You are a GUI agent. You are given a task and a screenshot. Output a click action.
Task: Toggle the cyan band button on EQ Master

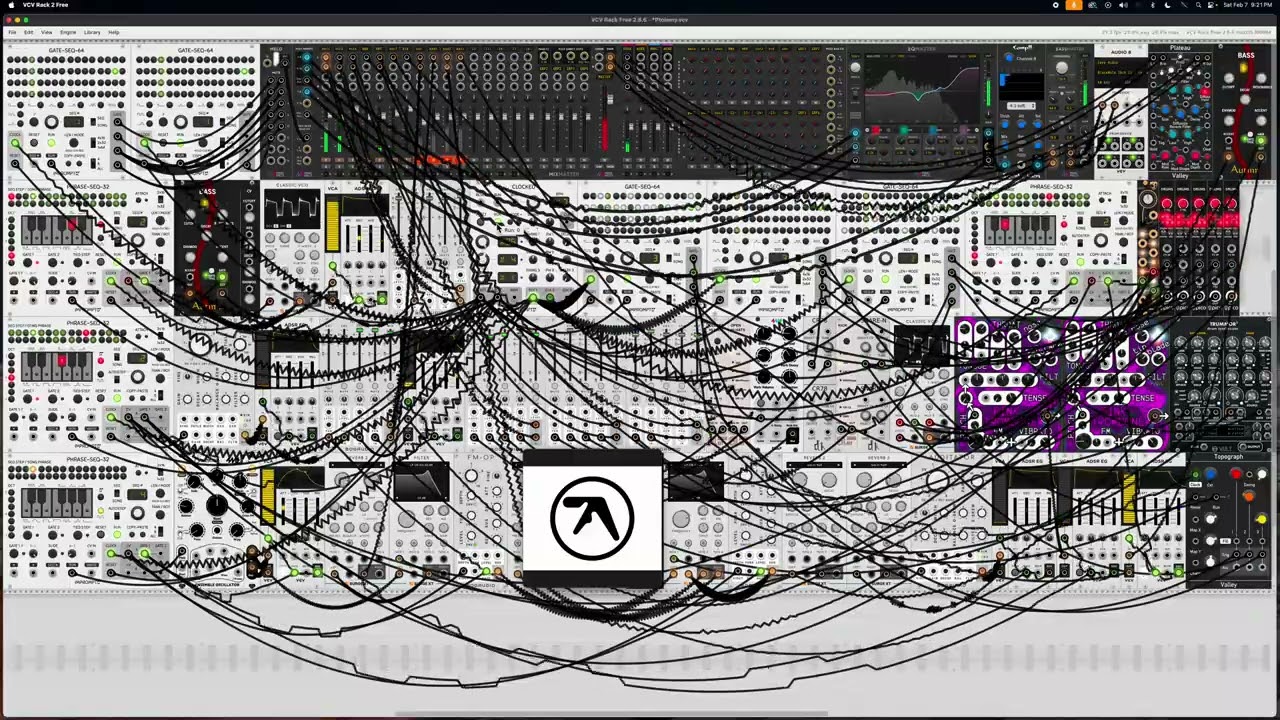(932, 130)
